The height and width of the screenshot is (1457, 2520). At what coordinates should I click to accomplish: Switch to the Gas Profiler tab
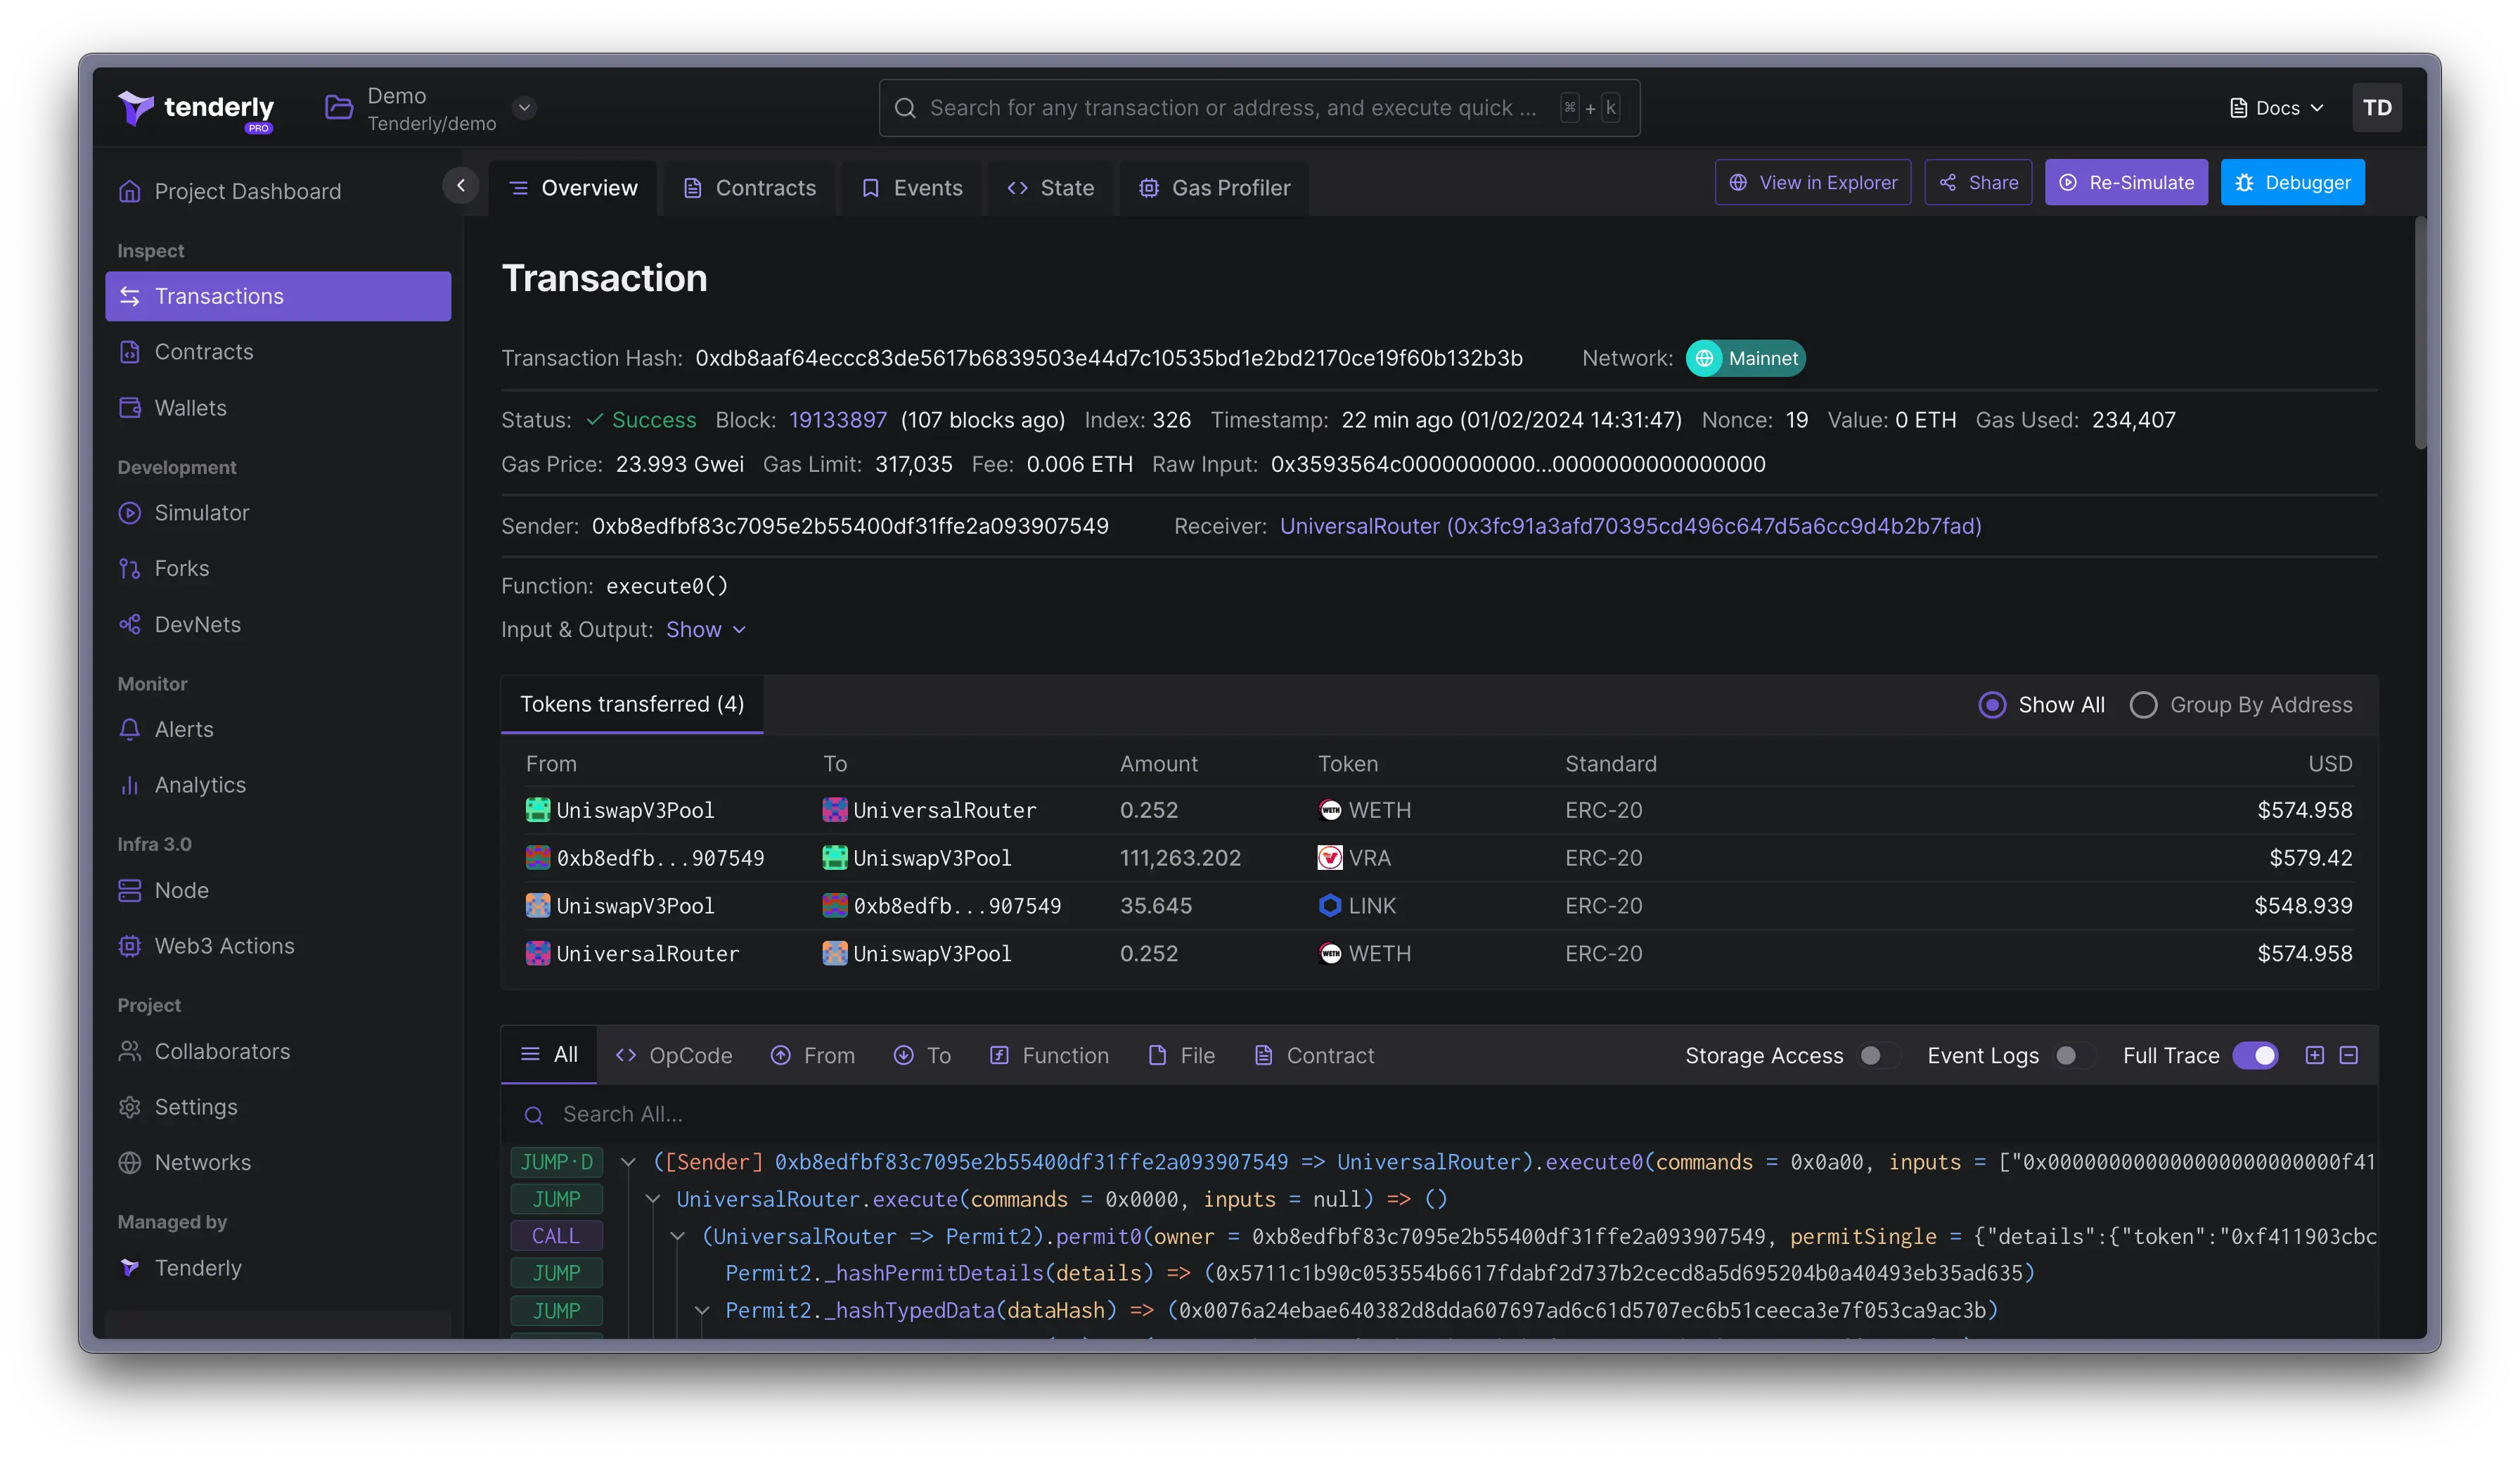click(1214, 188)
